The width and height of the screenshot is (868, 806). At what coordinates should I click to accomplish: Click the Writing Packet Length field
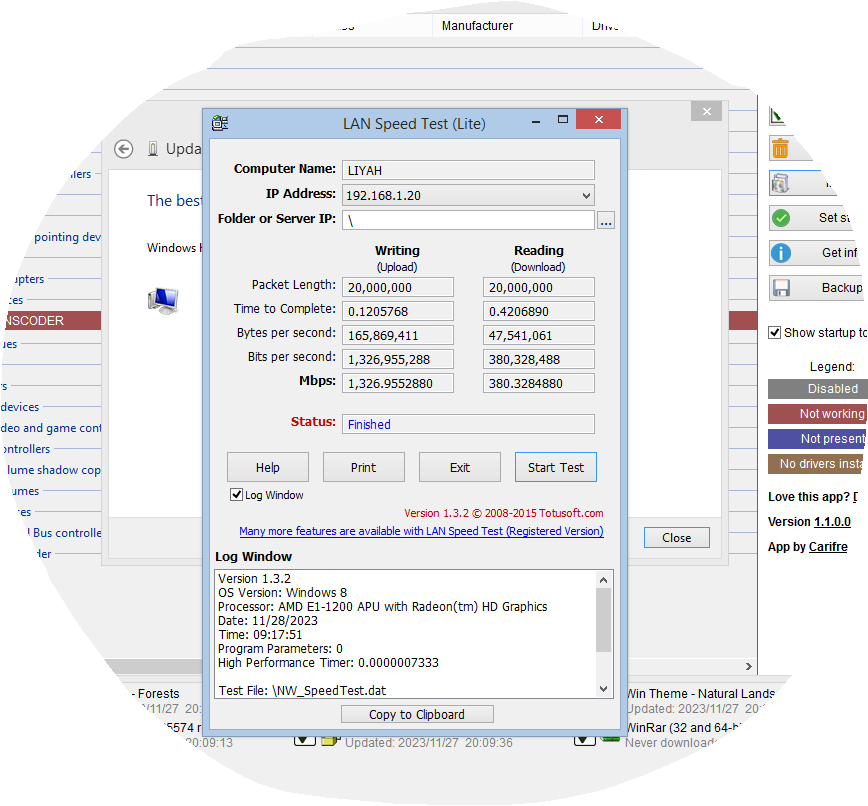click(398, 287)
